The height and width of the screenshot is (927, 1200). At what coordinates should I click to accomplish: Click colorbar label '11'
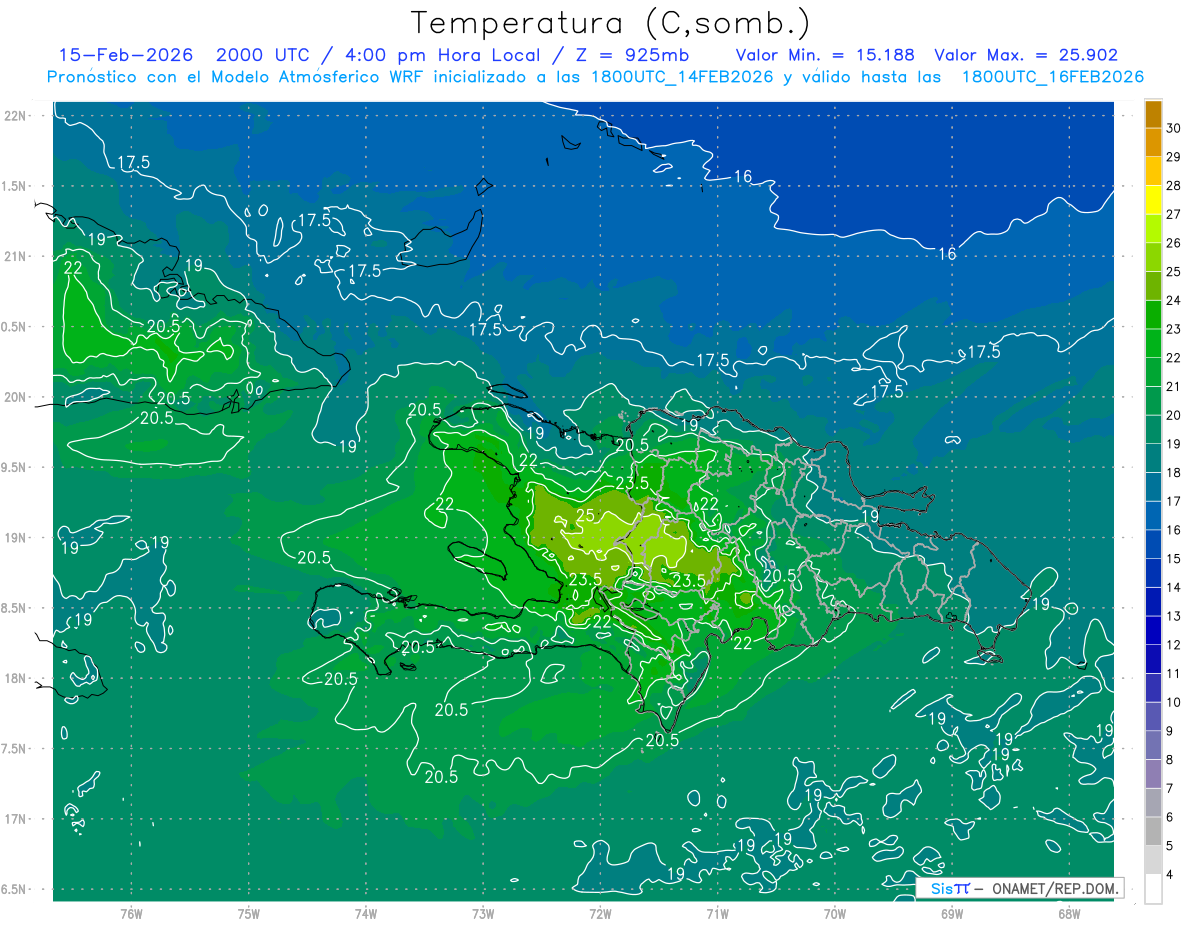1173,673
